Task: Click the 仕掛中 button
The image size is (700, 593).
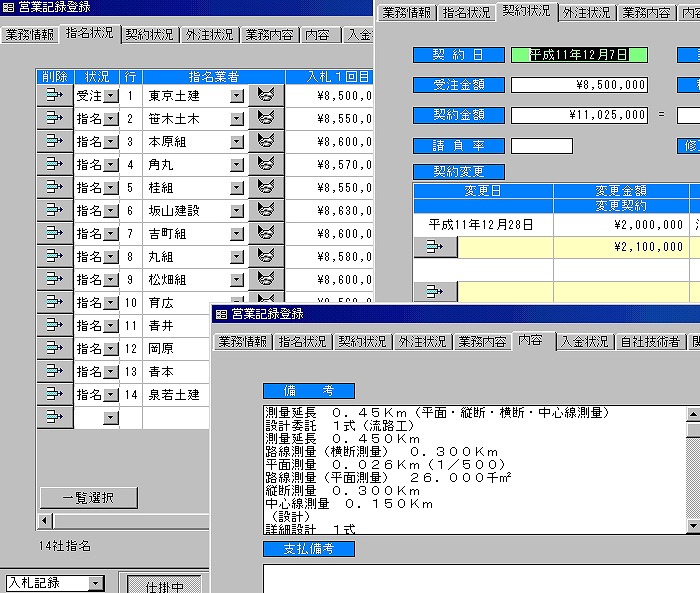Action: pos(165,584)
